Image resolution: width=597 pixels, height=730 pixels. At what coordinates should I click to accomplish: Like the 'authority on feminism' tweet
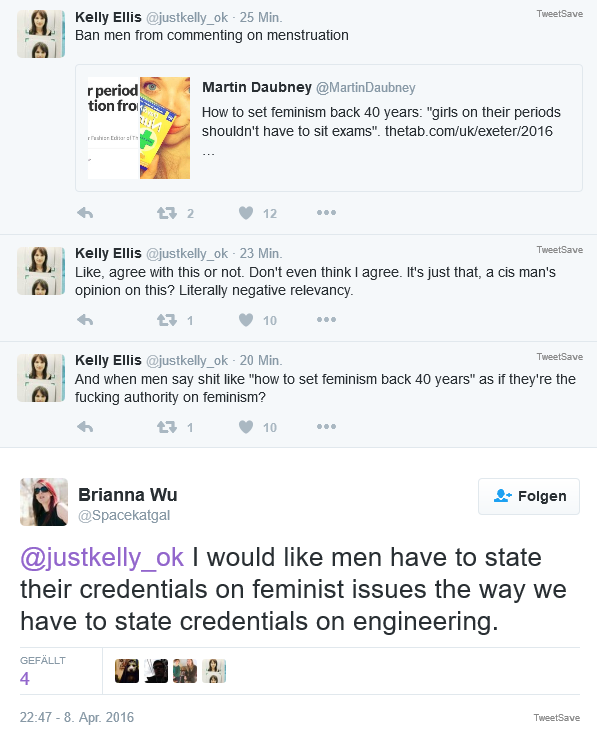click(246, 427)
